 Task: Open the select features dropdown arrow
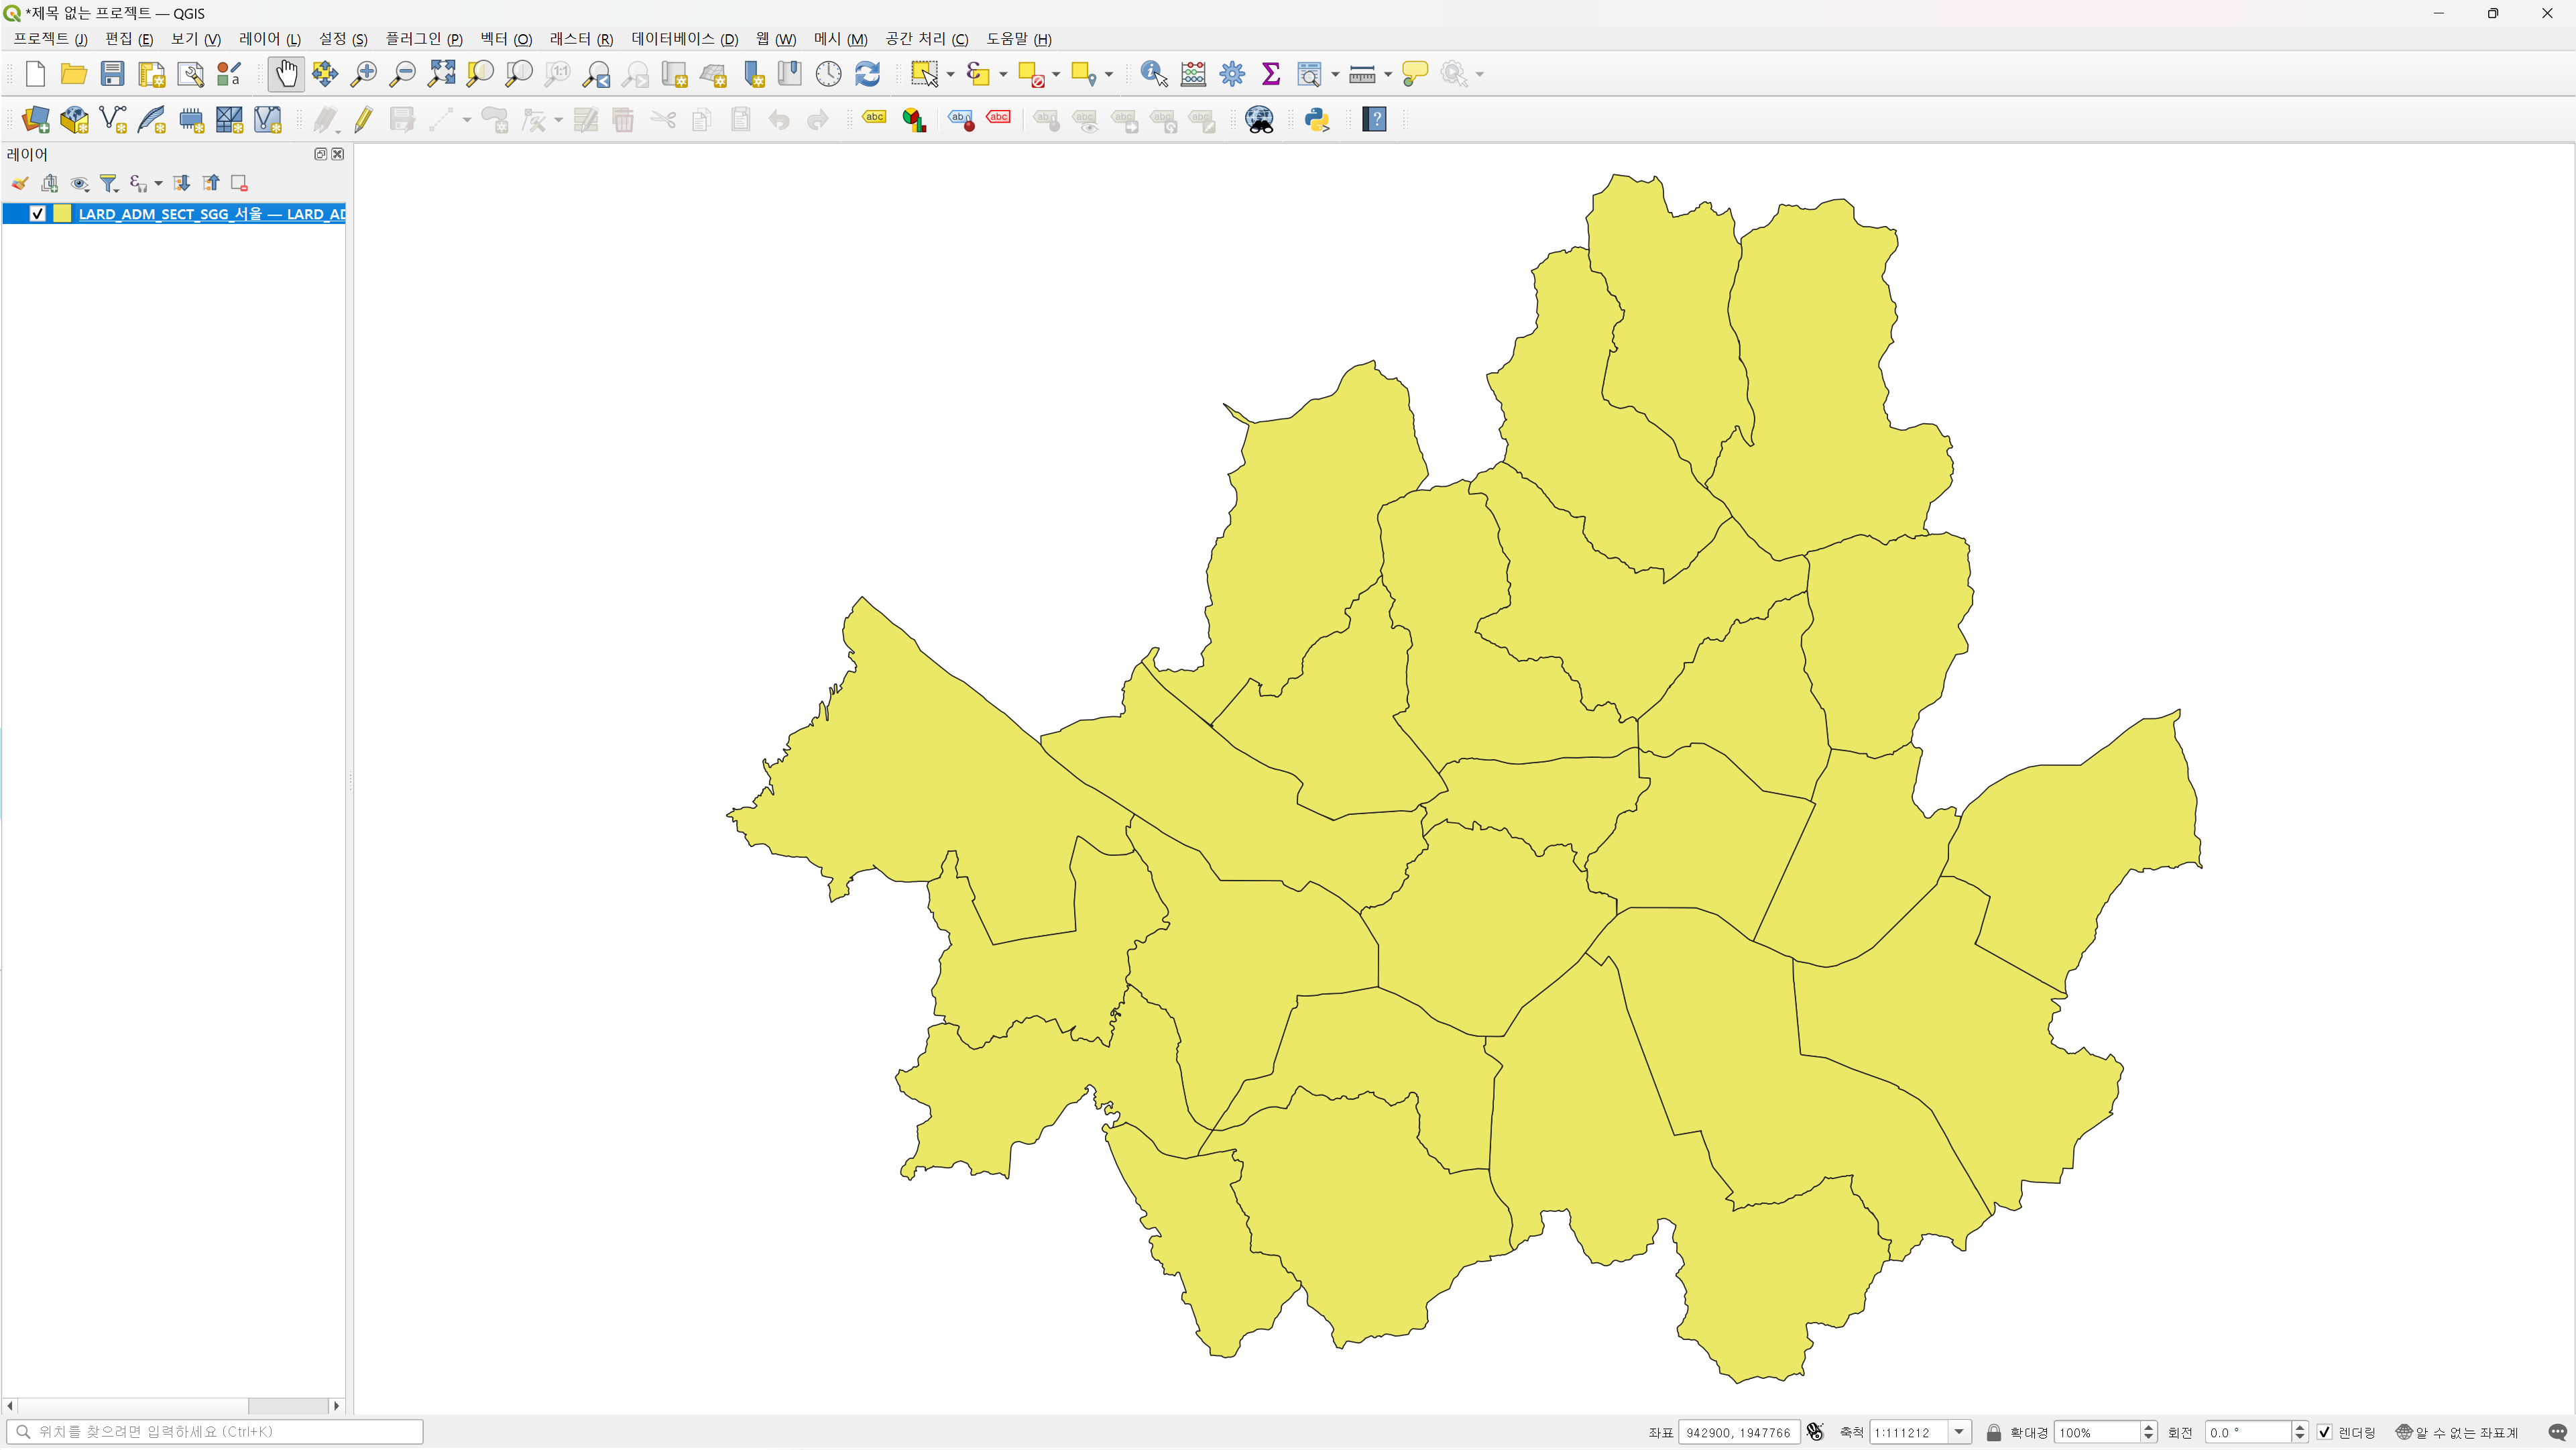pos(950,74)
